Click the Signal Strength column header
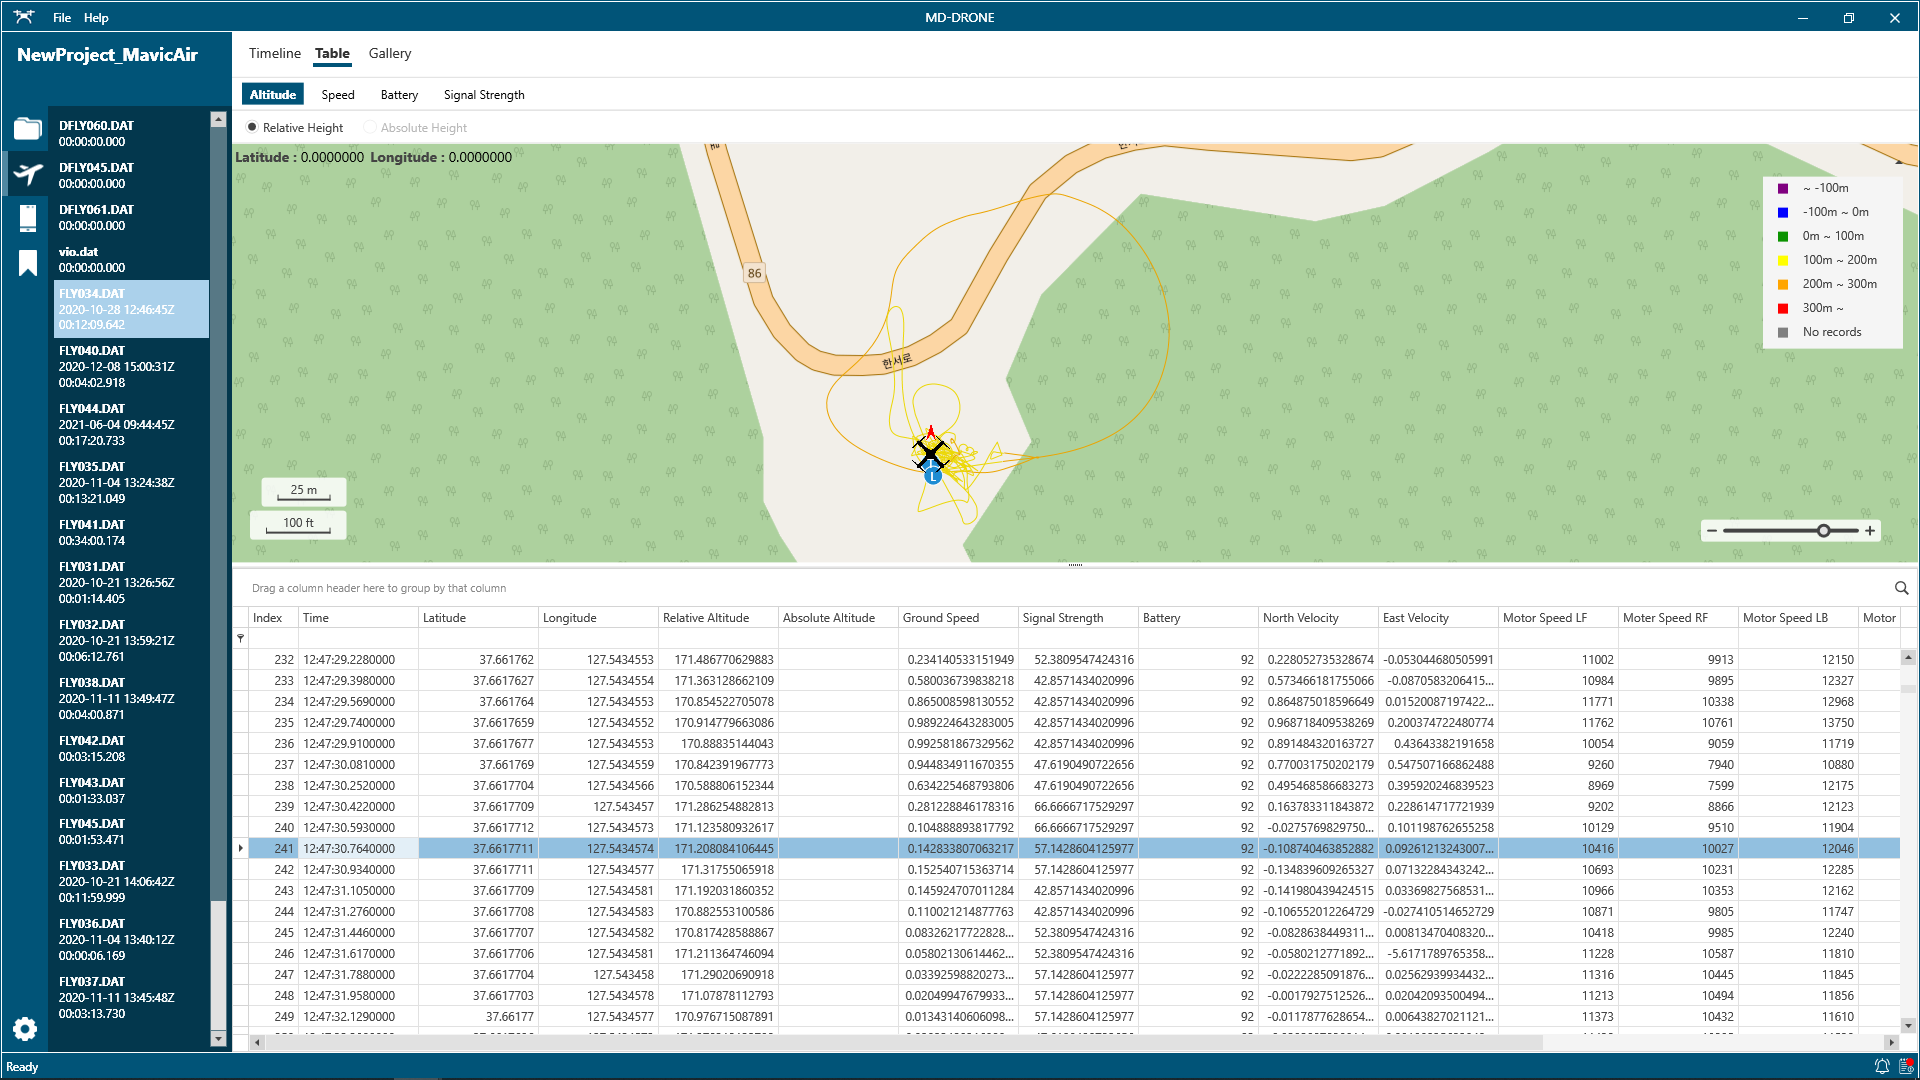The height and width of the screenshot is (1080, 1920). pyautogui.click(x=1078, y=618)
